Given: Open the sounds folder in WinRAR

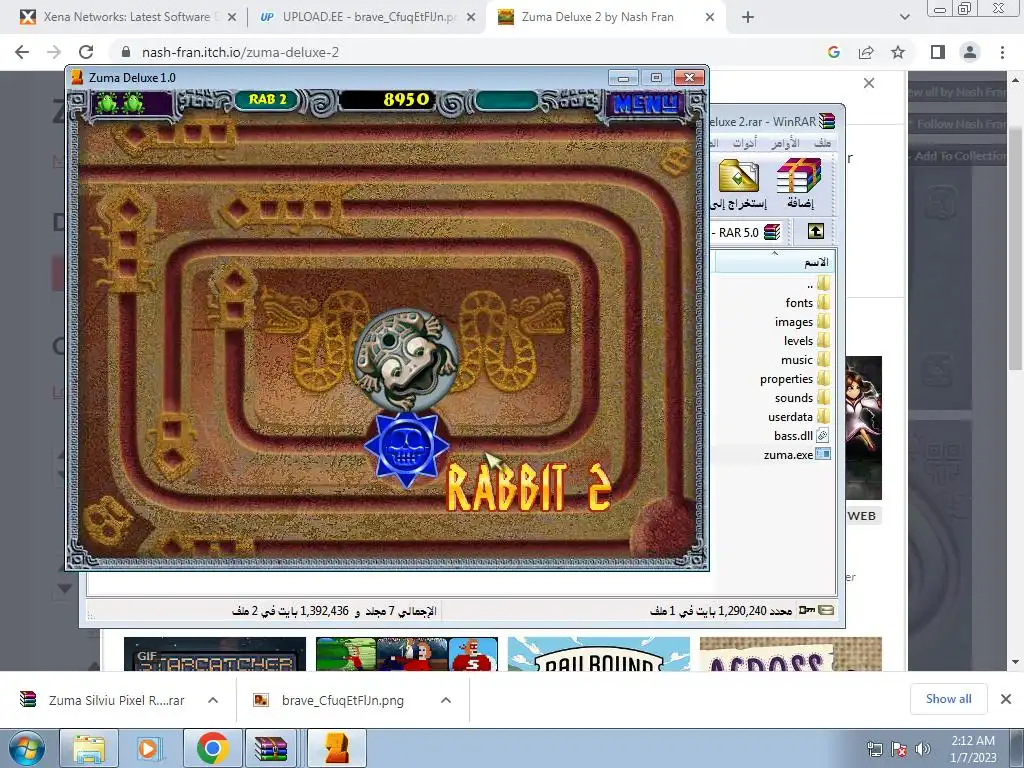Looking at the screenshot, I should click(802, 398).
